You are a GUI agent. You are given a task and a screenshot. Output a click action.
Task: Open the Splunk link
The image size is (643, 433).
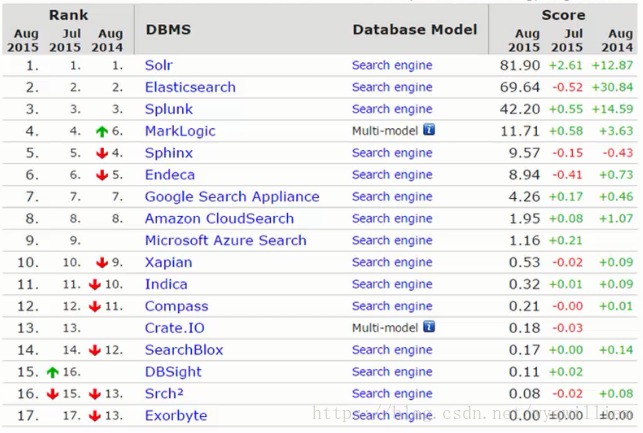click(169, 109)
